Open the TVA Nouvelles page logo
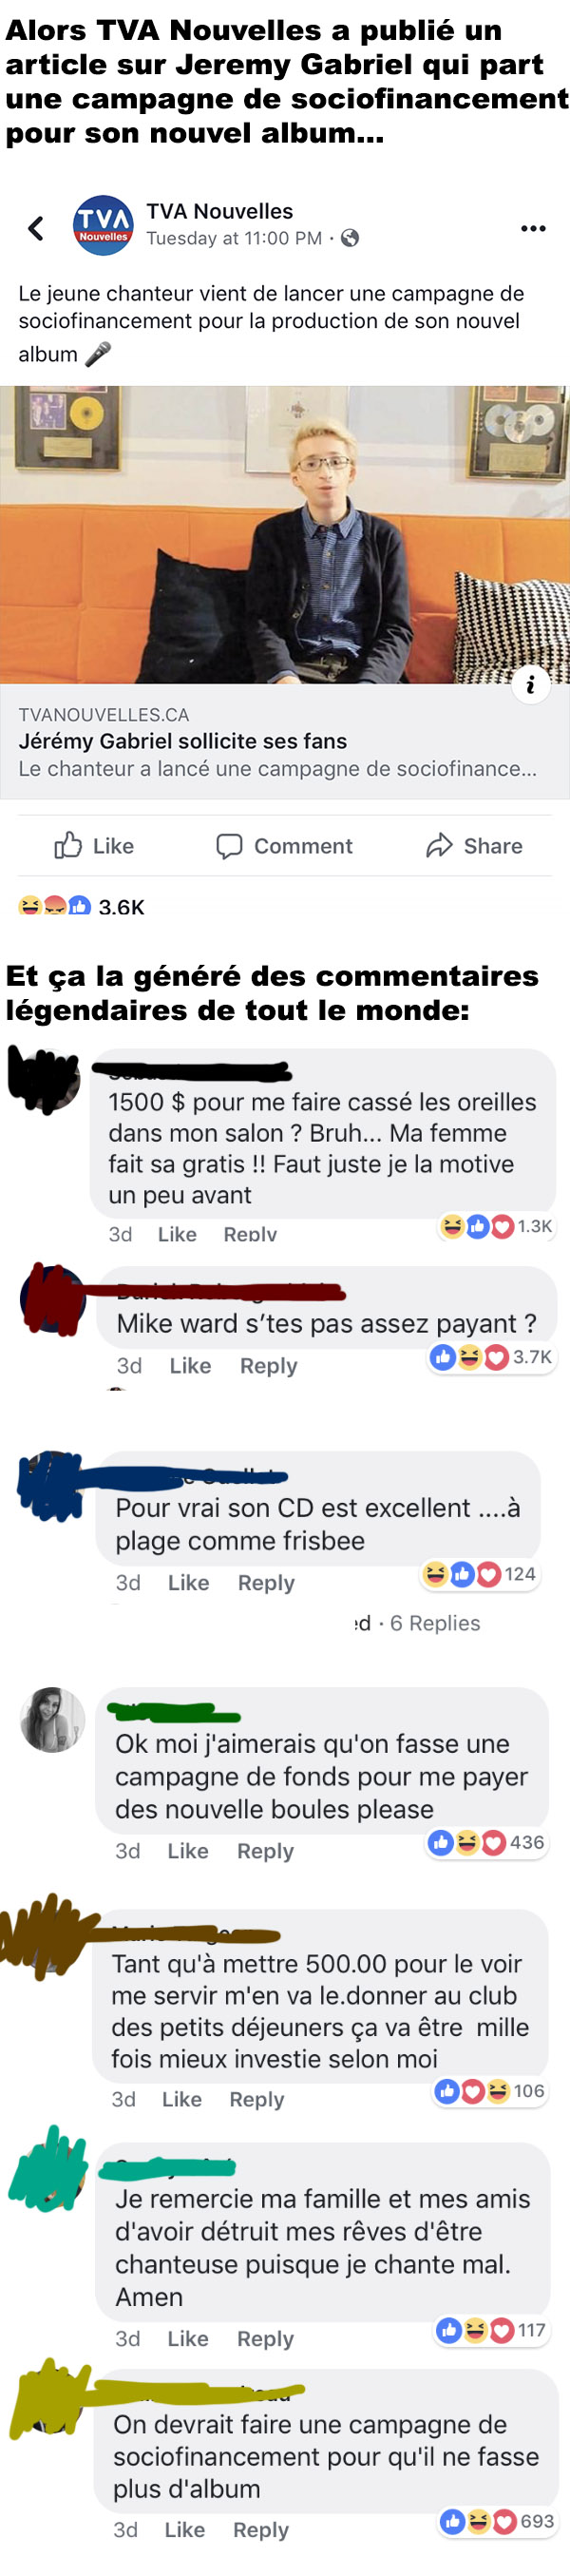Image resolution: width=570 pixels, height=2576 pixels. point(103,225)
